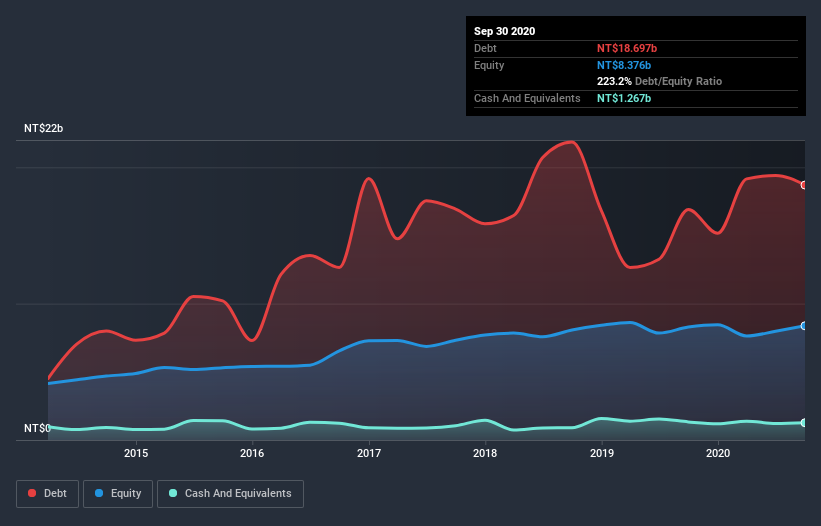Click the 2019 x-axis label

(x=602, y=453)
